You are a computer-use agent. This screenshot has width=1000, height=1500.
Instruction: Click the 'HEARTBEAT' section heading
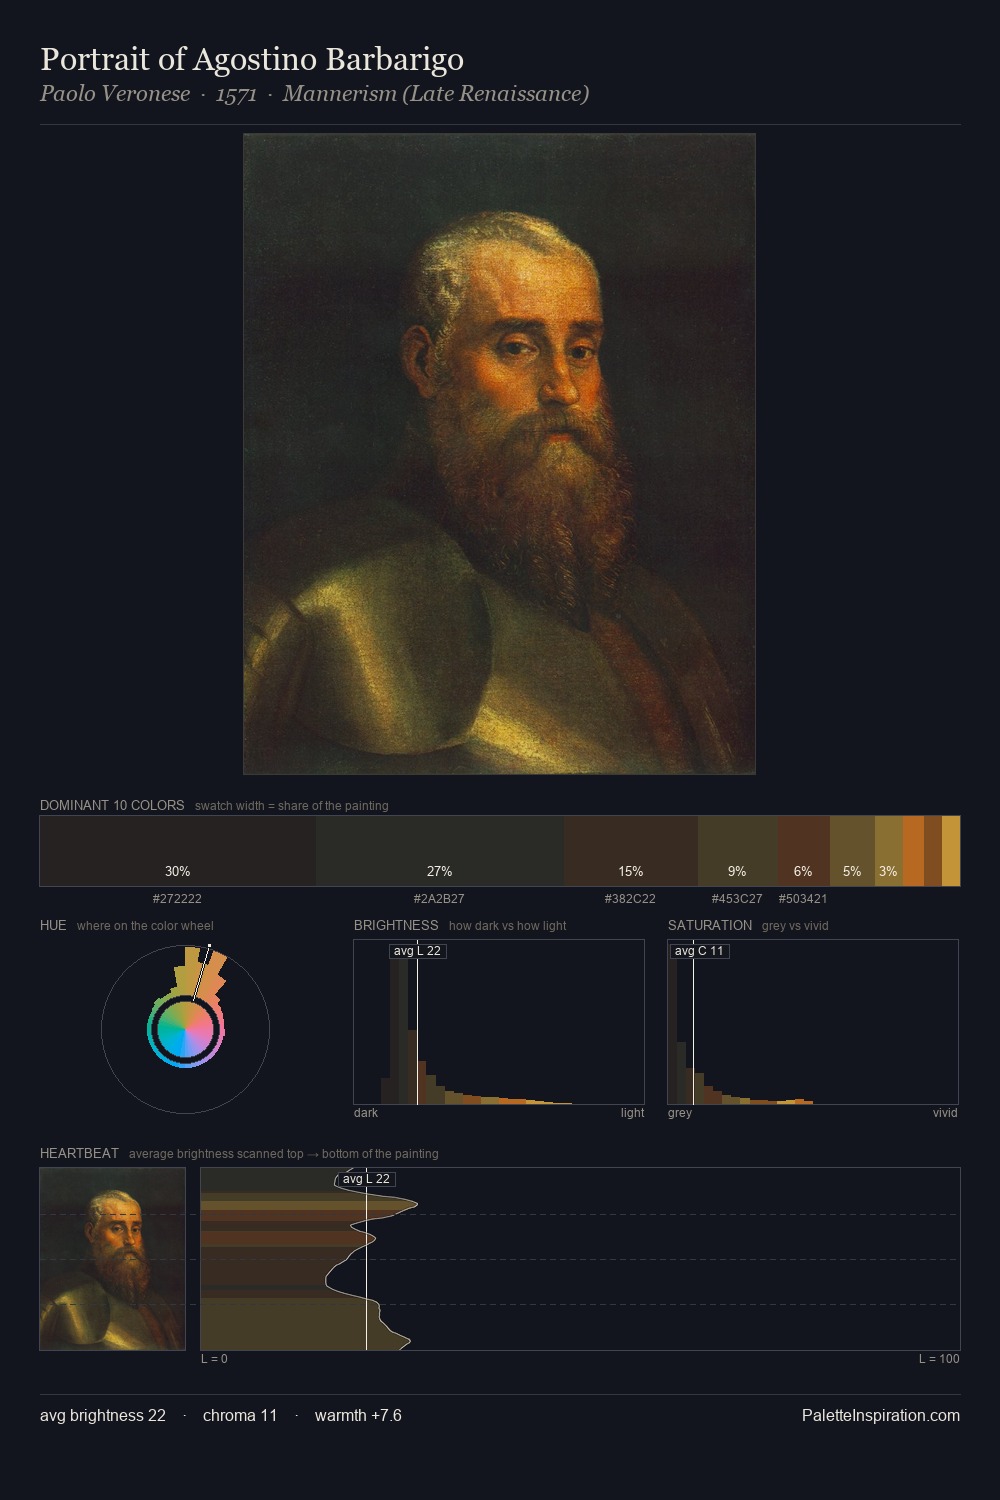coord(79,1153)
